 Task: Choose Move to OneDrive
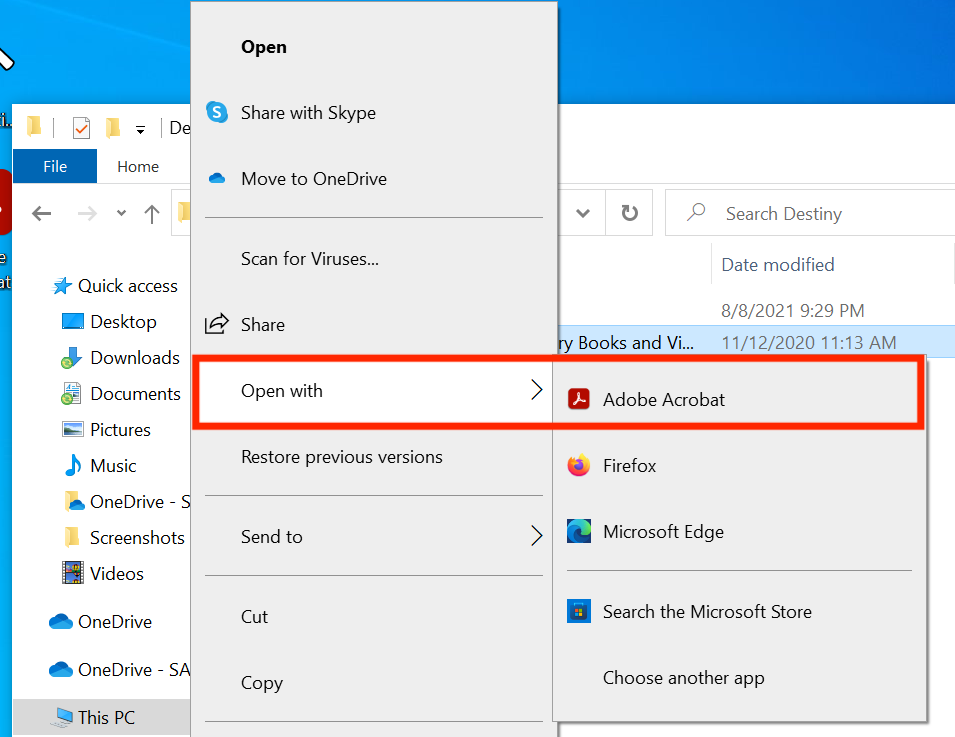(374, 178)
